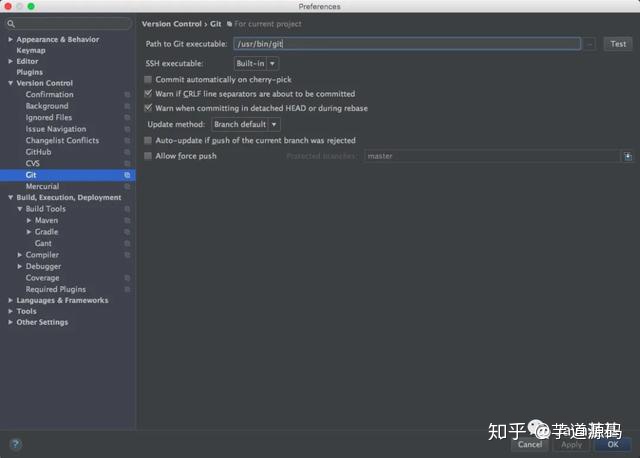Open Keymap settings page
The height and width of the screenshot is (458, 640).
point(31,50)
